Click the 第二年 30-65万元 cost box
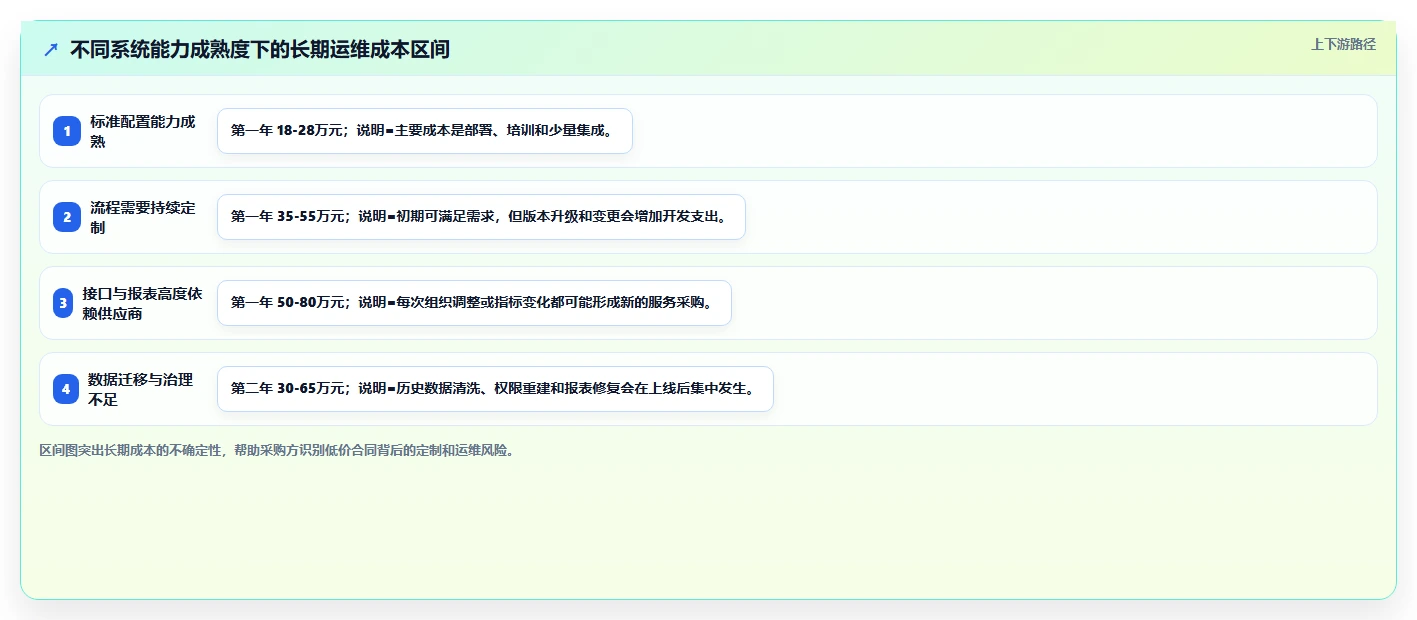 click(x=495, y=389)
